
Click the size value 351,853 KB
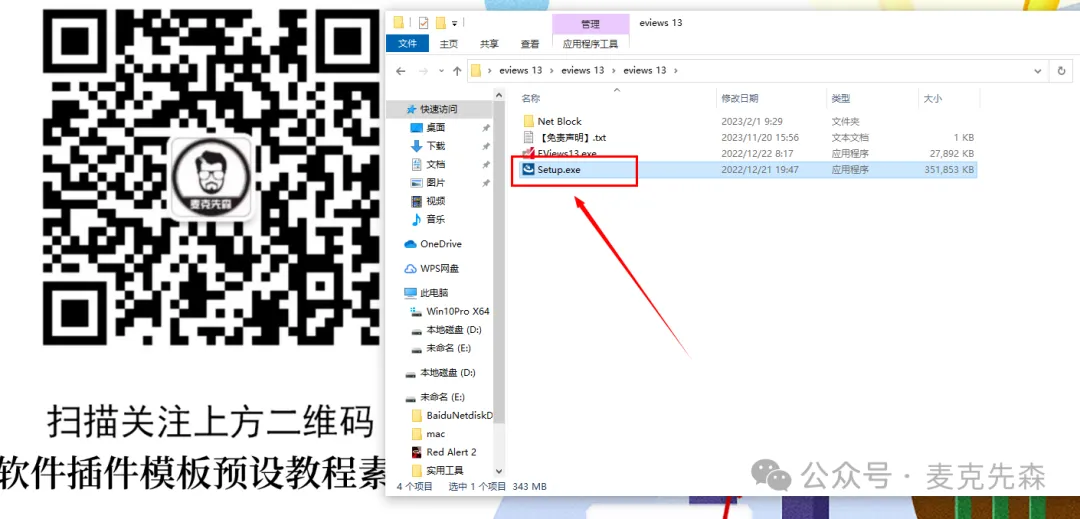(x=948, y=169)
